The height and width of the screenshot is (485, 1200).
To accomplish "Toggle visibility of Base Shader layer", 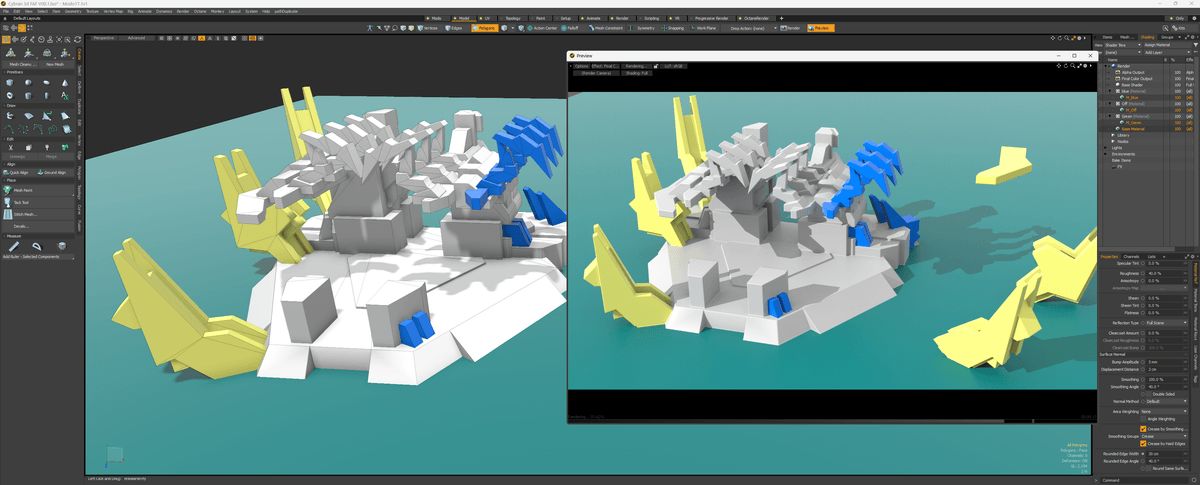I will pyautogui.click(x=1101, y=86).
